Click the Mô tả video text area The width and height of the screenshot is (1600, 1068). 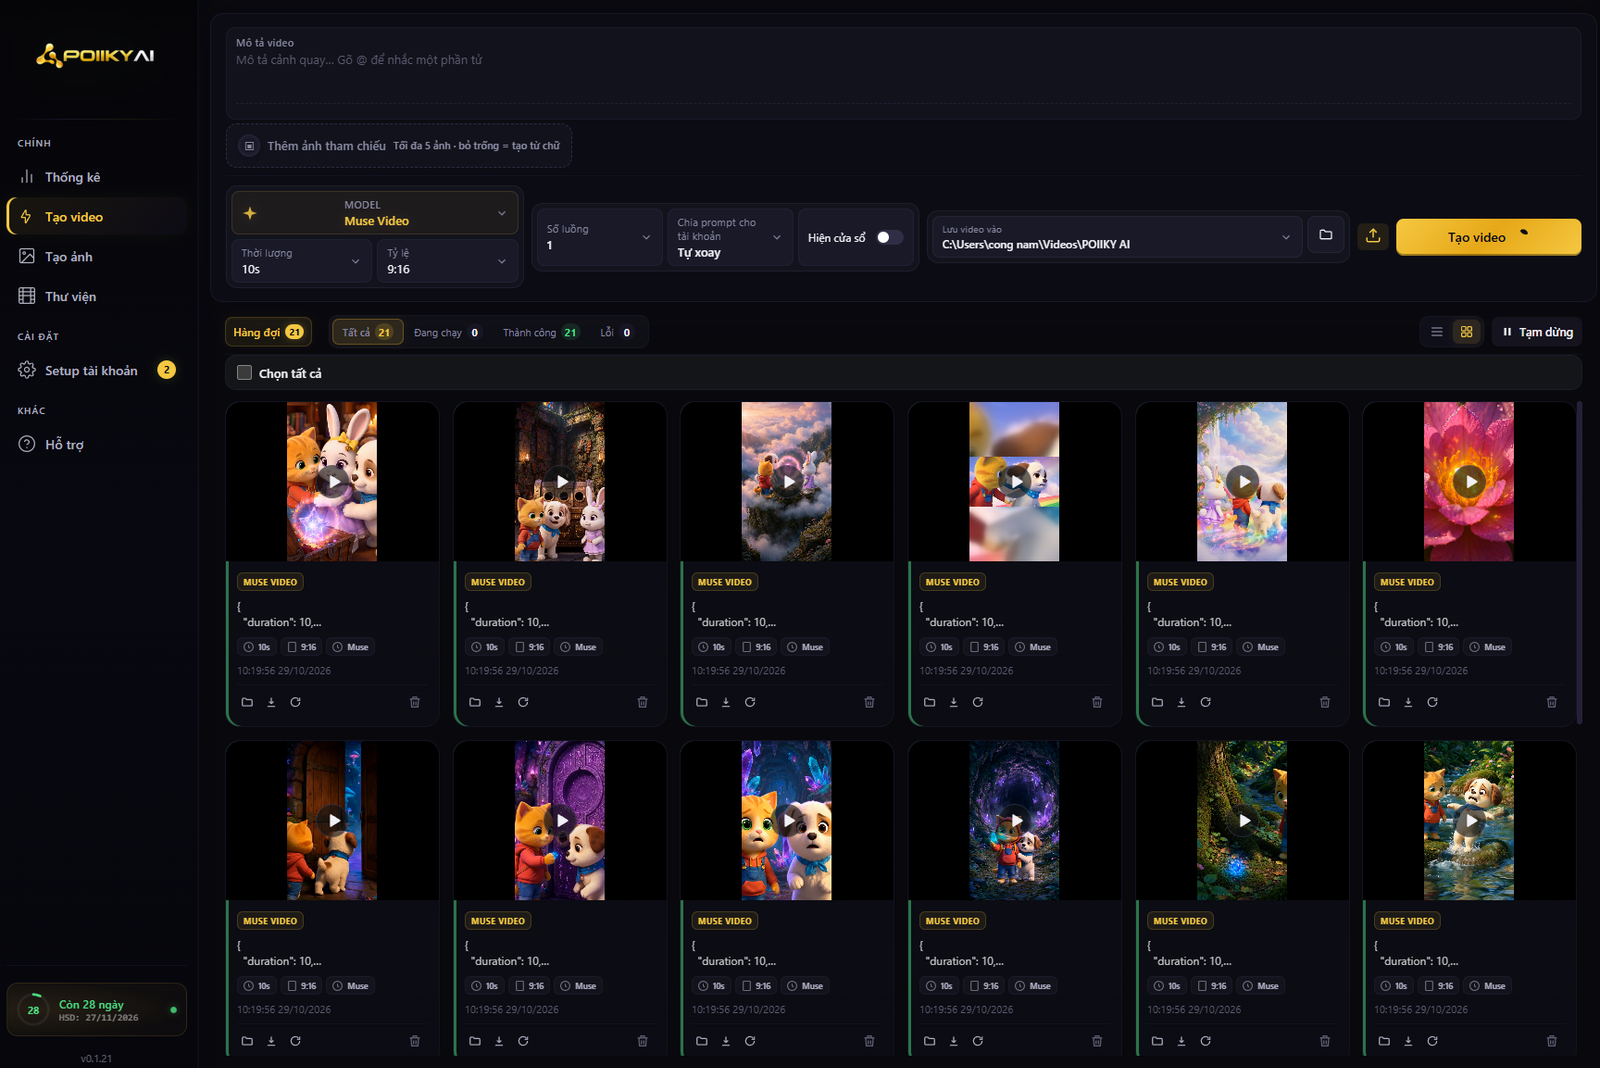[x=903, y=72]
